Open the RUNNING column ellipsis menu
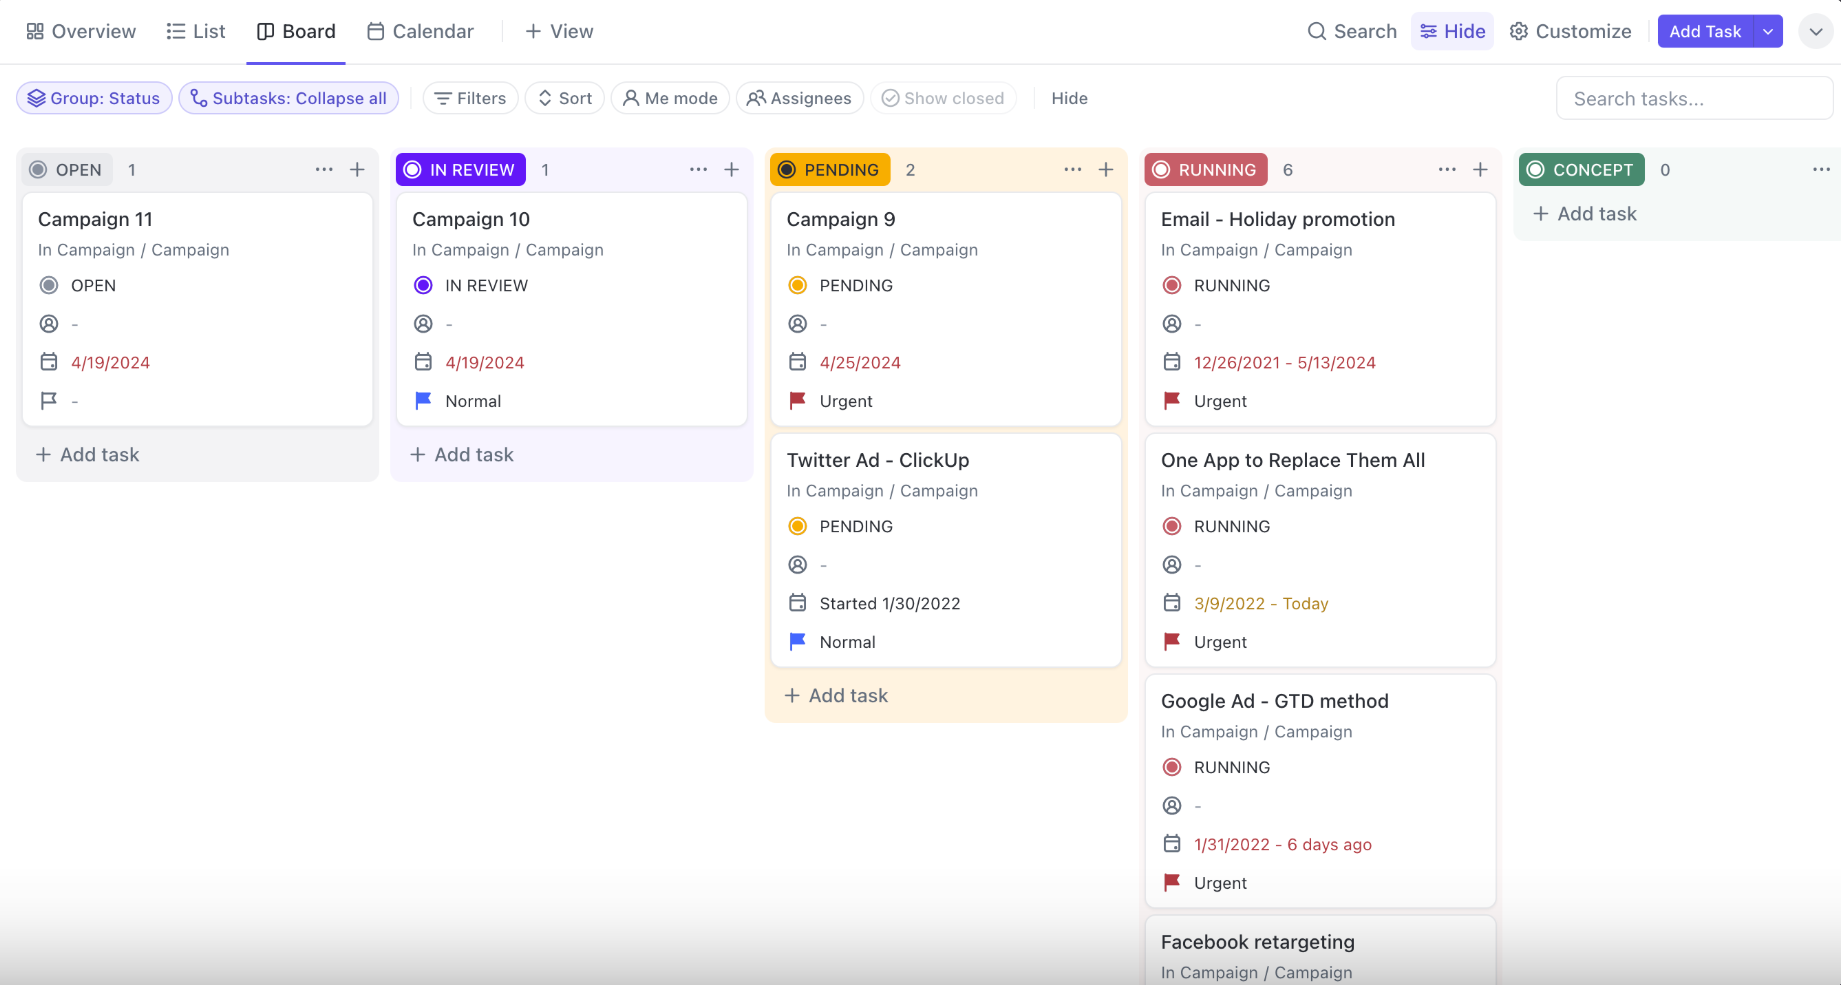The height and width of the screenshot is (985, 1841). point(1447,170)
